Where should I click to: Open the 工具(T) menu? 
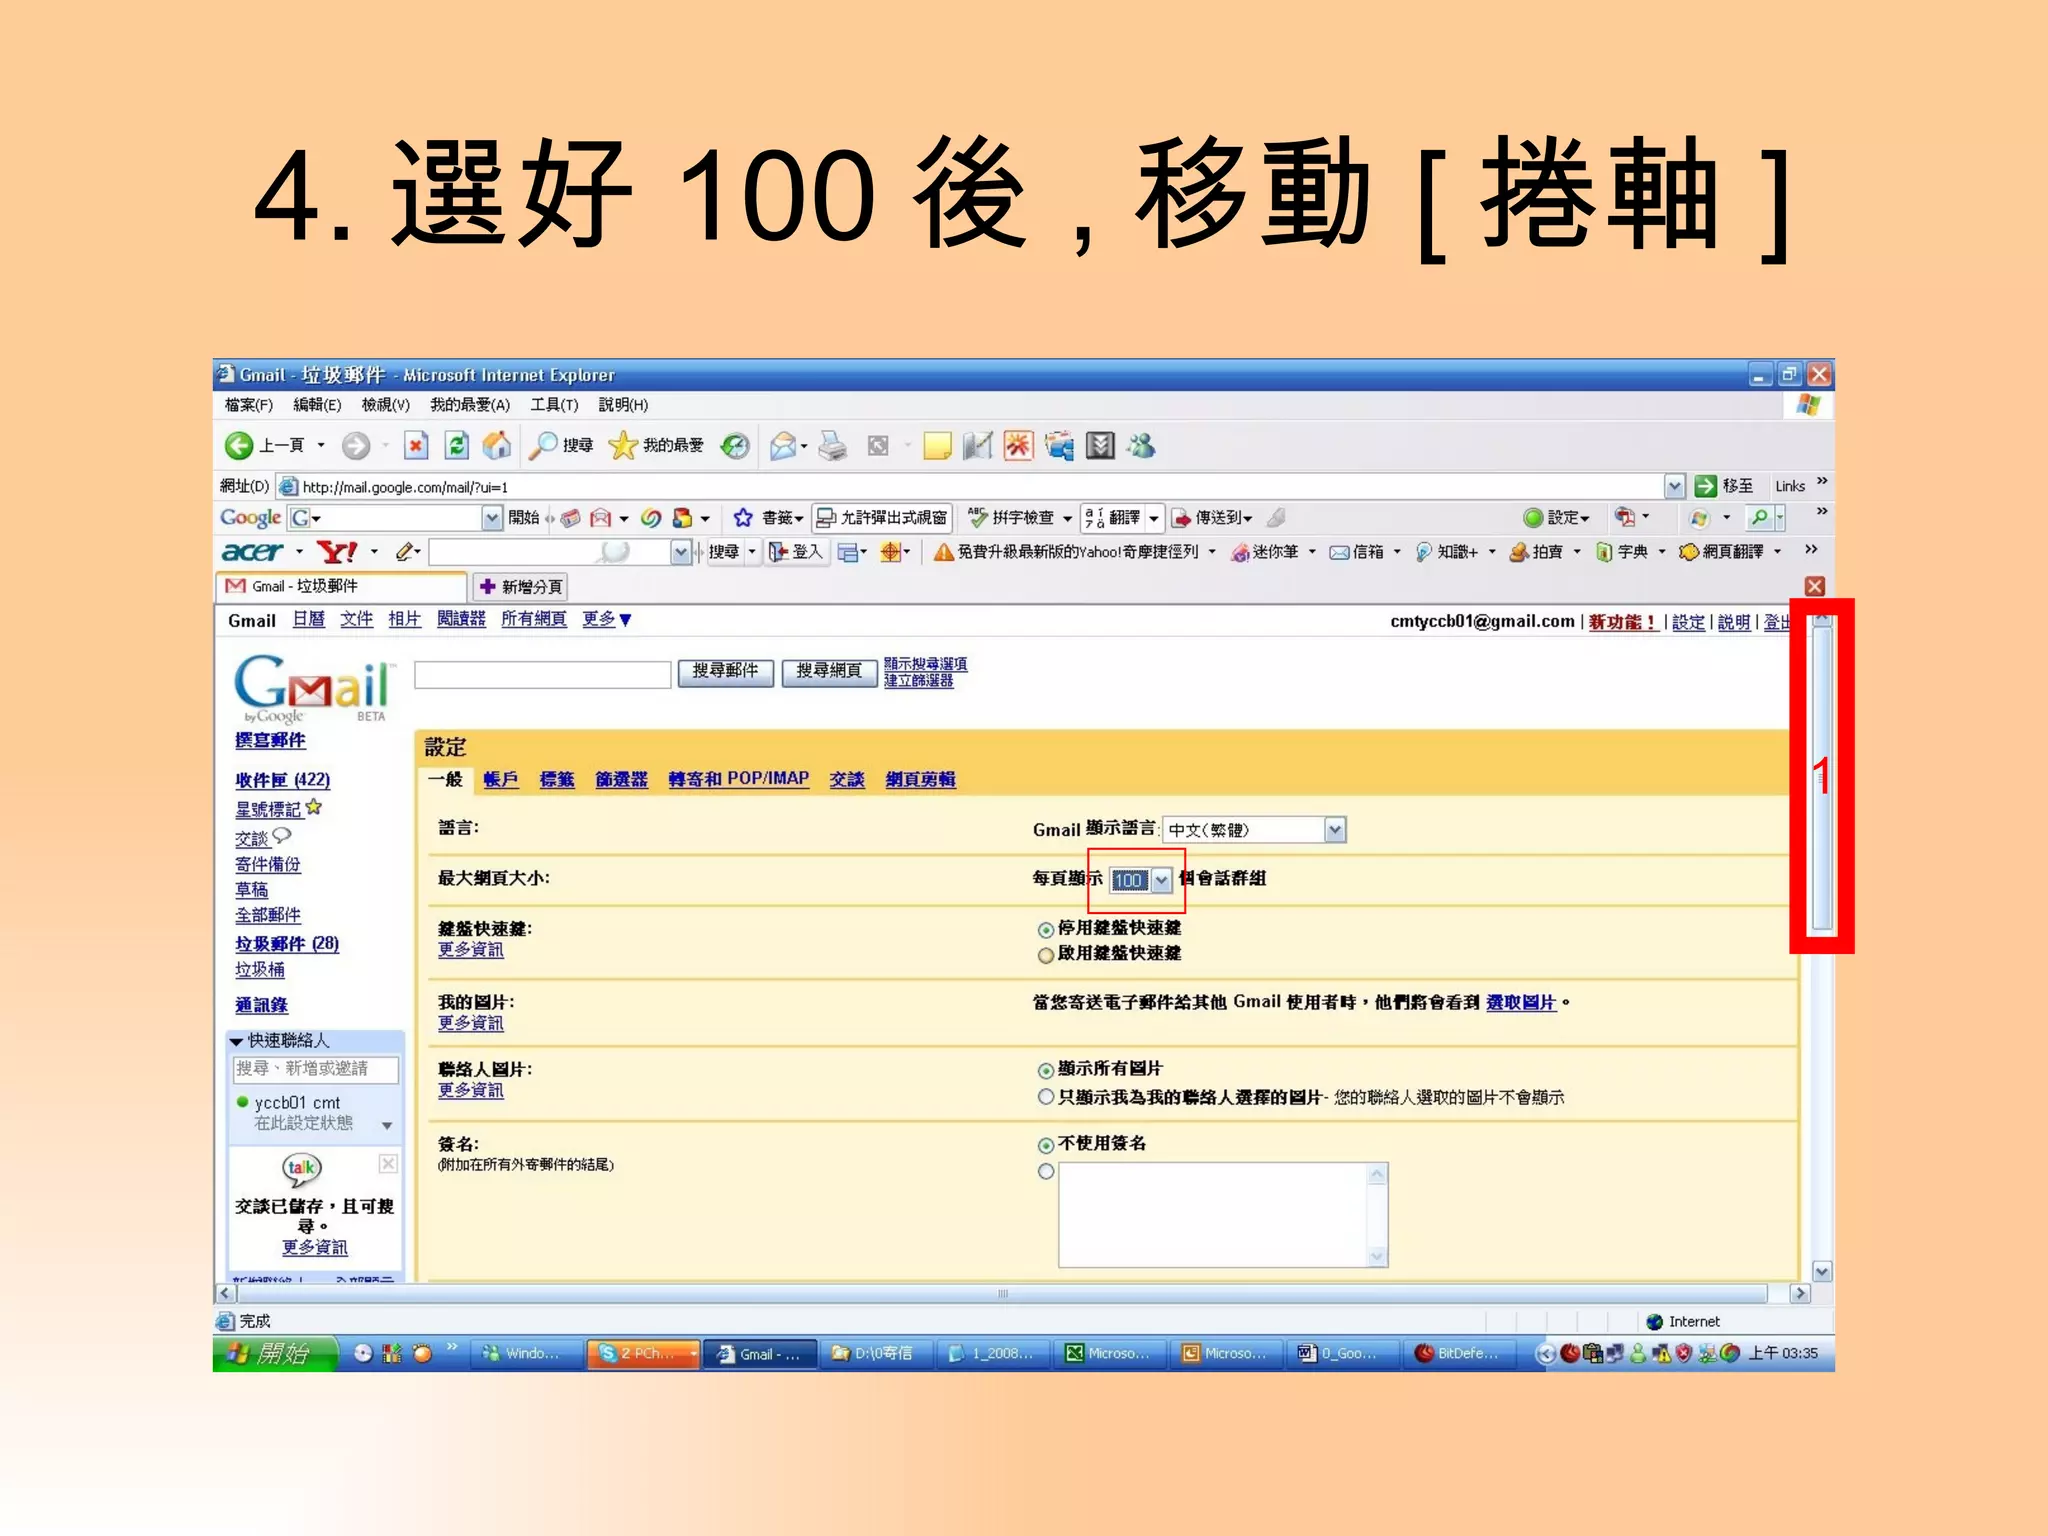coord(554,405)
